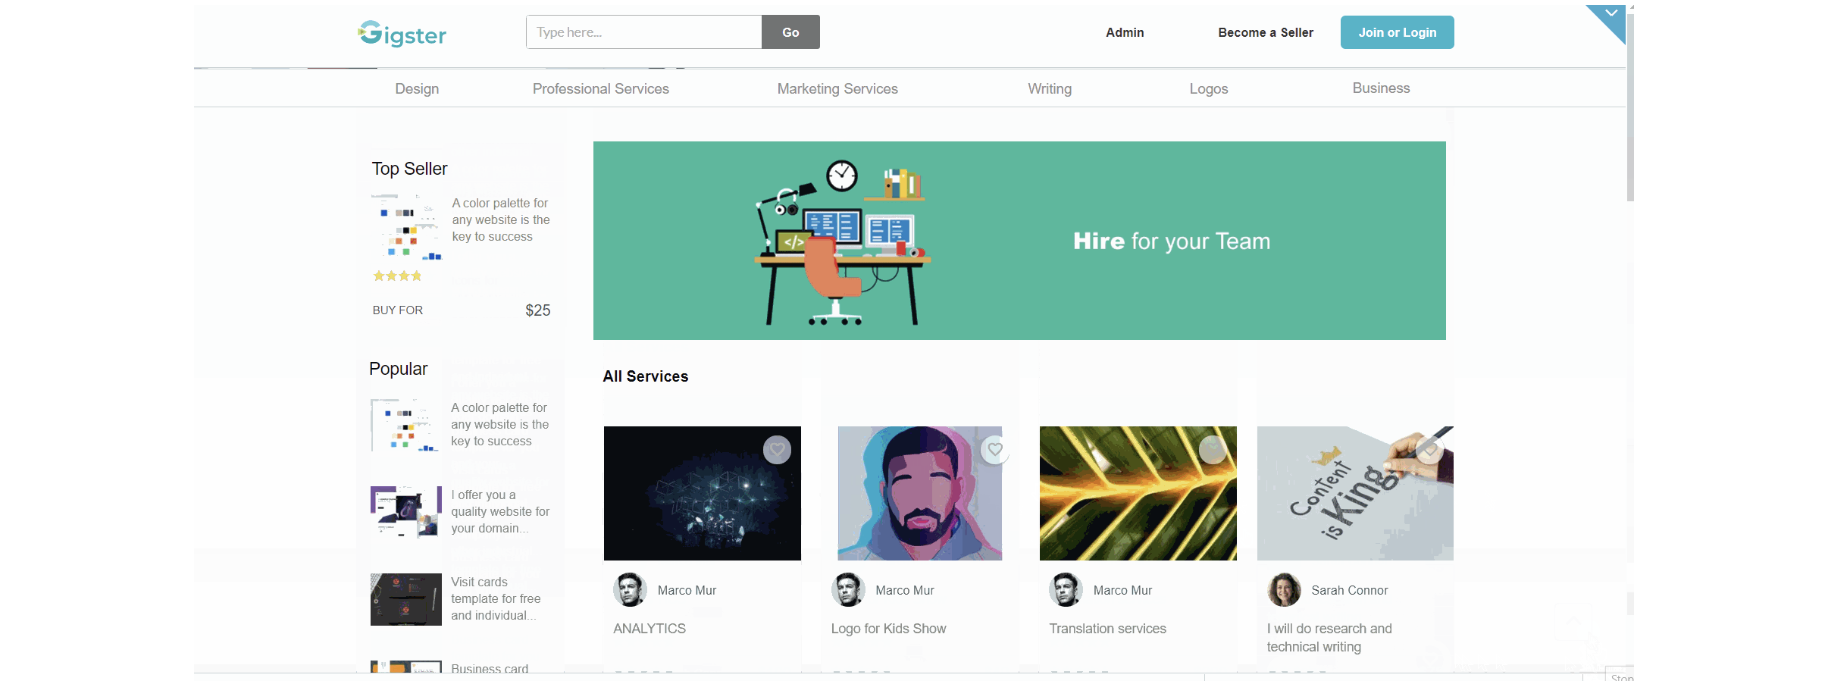Click Marco Mur's avatar under Translation services
Image resolution: width=1830 pixels, height=682 pixels.
pos(1066,590)
